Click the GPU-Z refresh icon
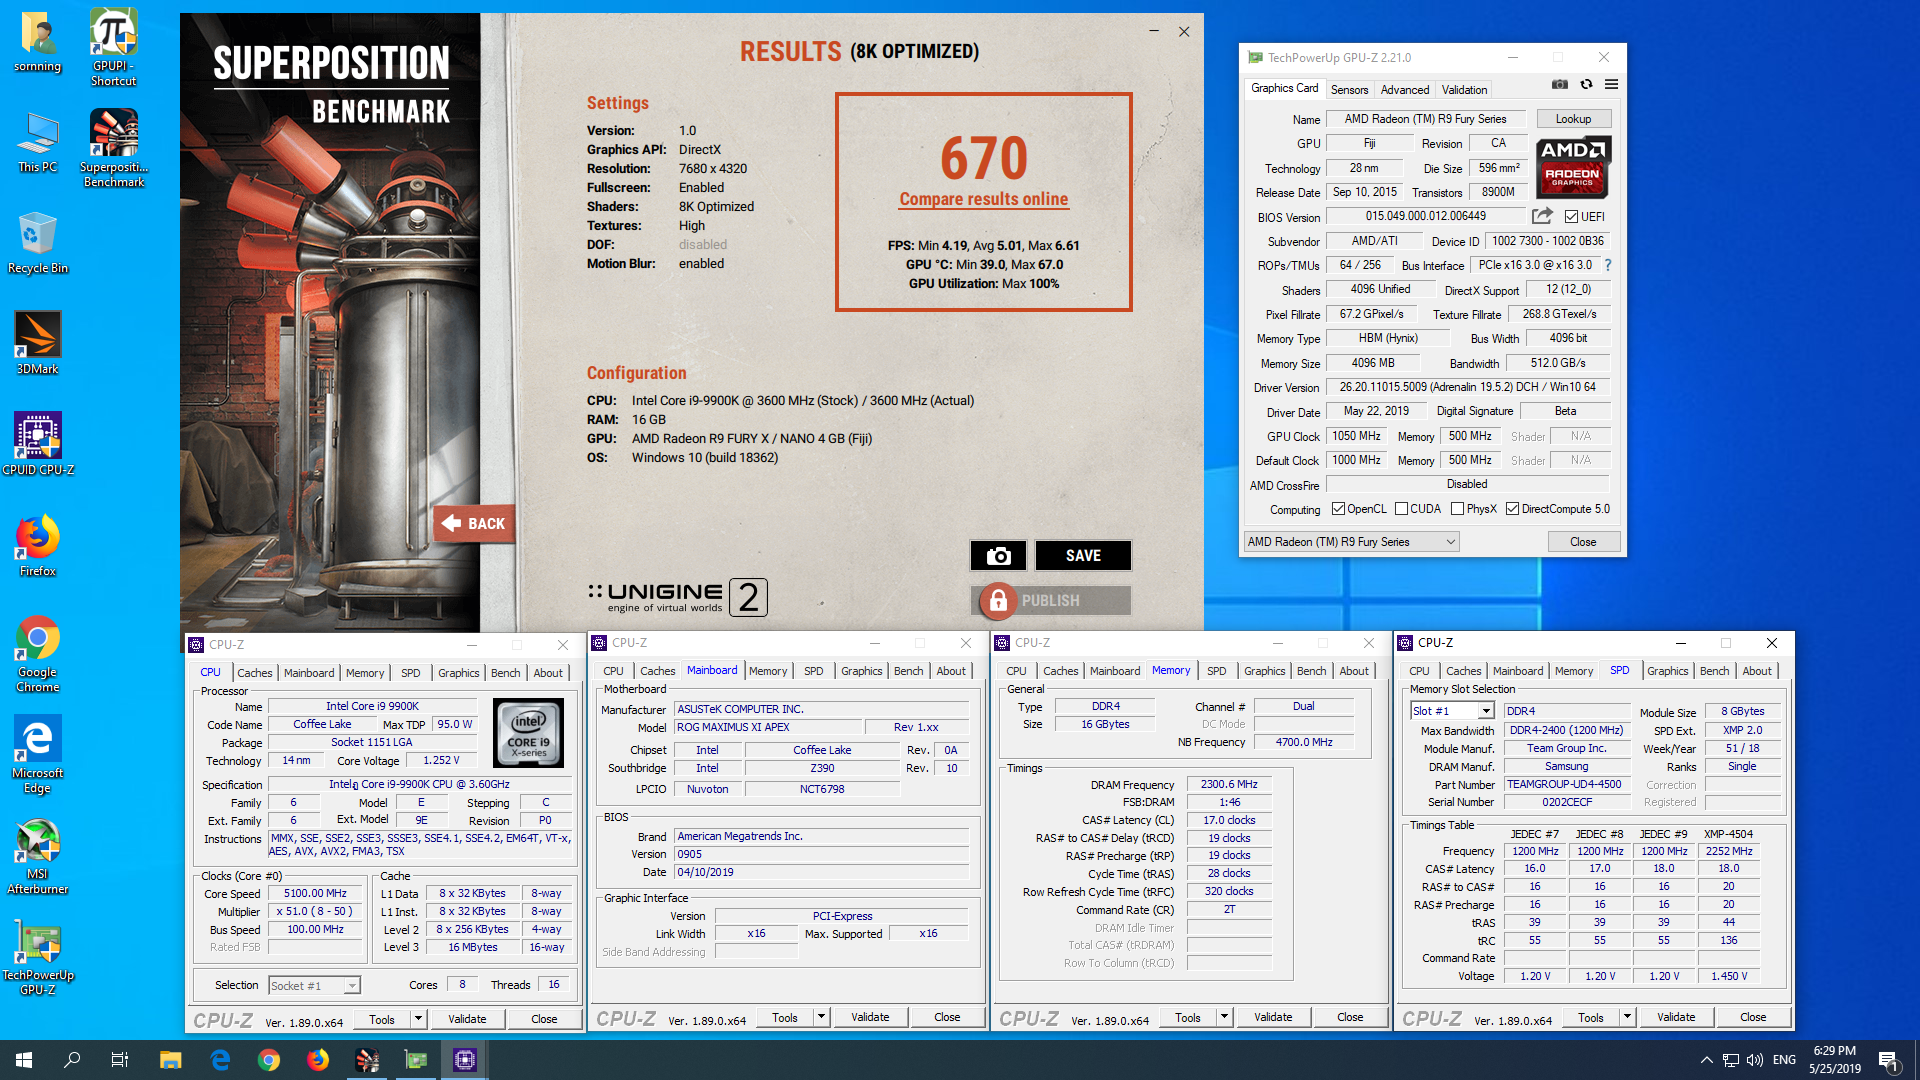The height and width of the screenshot is (1080, 1920). point(1586,85)
